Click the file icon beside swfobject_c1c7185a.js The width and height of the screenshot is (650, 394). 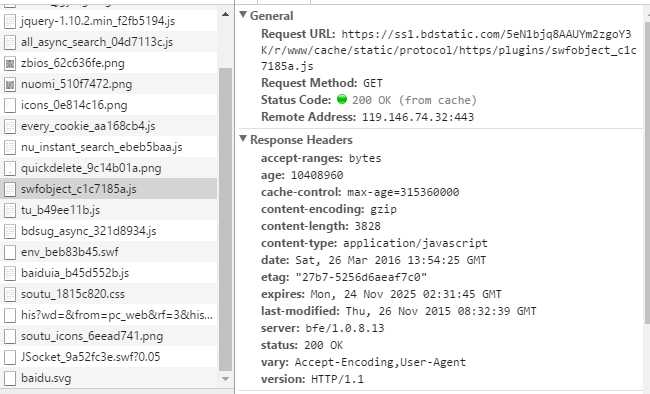(10, 189)
